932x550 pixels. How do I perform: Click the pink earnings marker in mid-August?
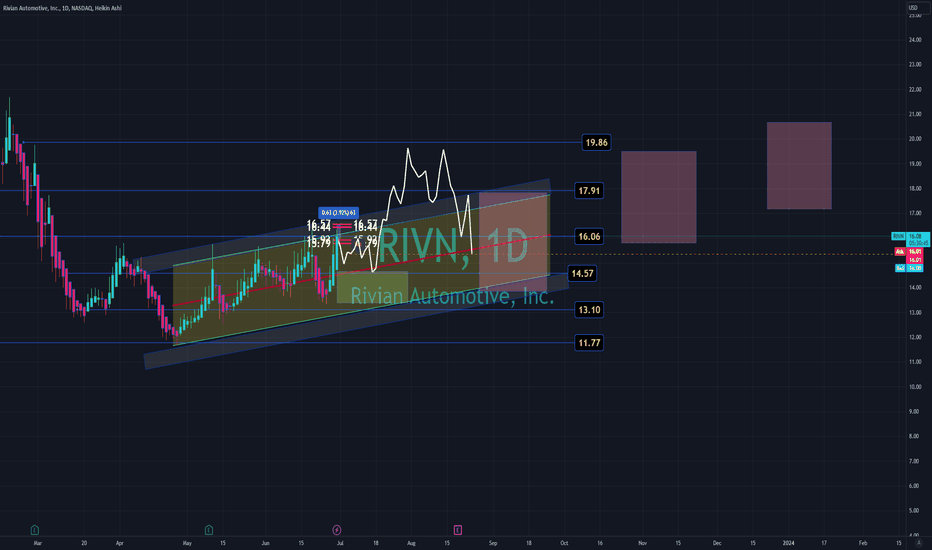[x=458, y=530]
